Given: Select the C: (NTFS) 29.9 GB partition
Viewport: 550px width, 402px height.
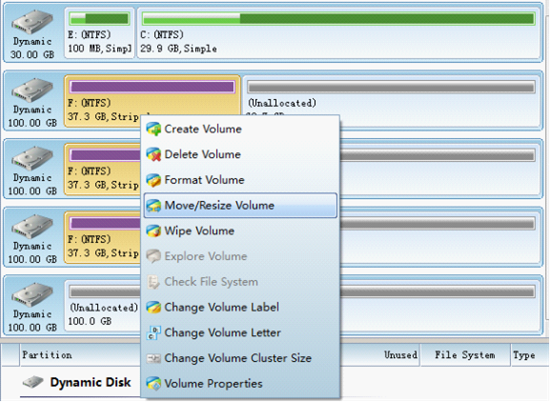Looking at the screenshot, I should (x=338, y=33).
